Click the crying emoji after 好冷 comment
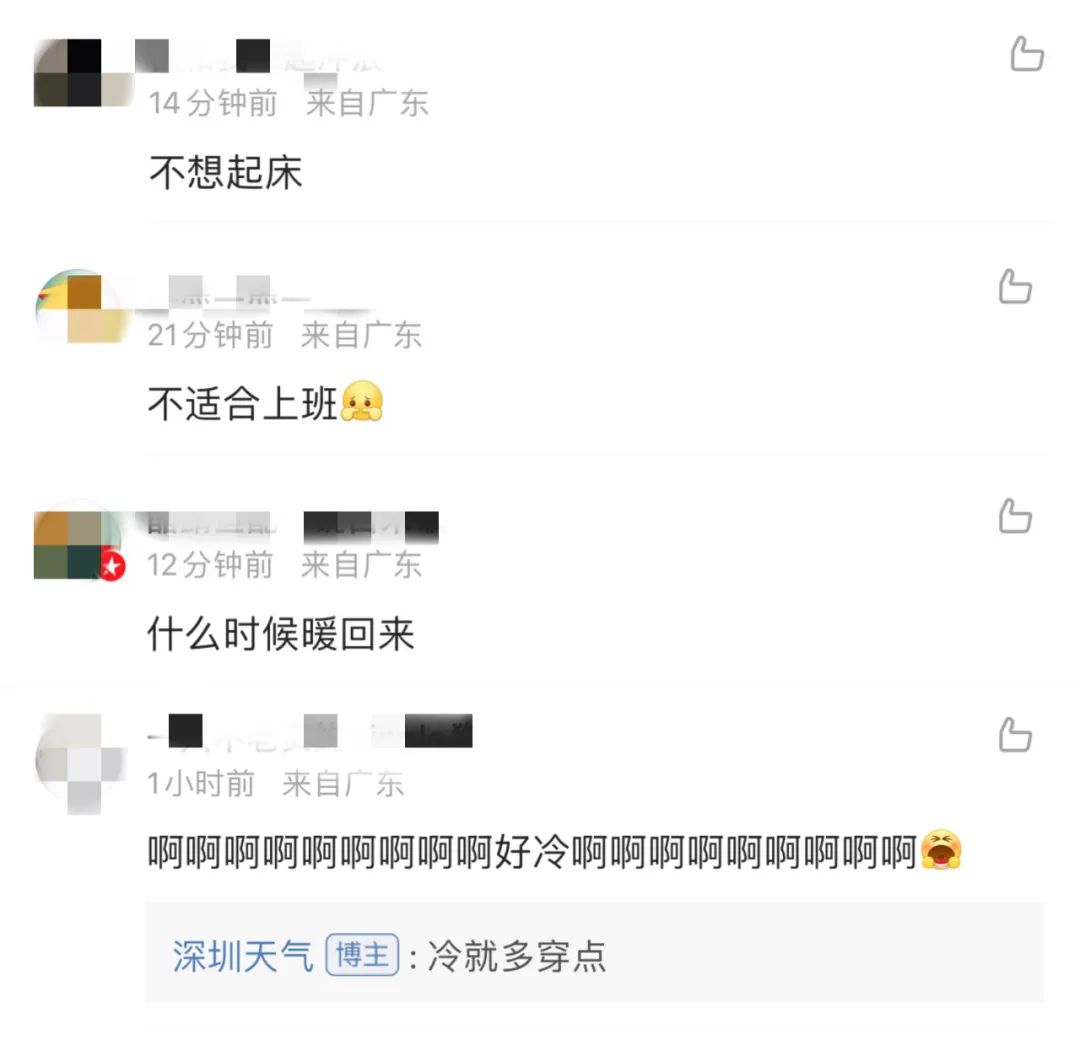Viewport: 1080px width, 1051px height. [942, 850]
